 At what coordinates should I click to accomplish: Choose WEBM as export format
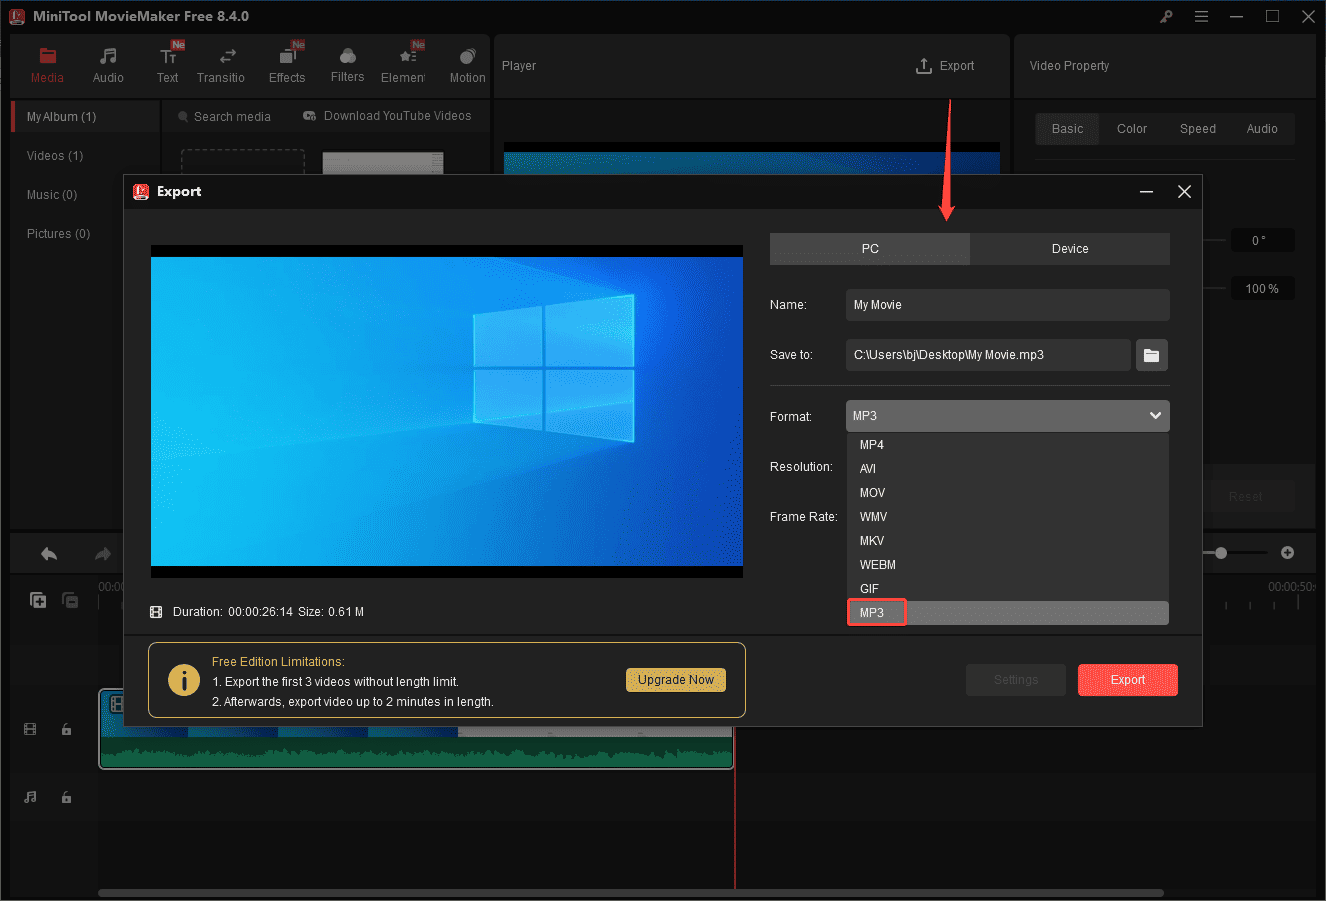point(877,564)
